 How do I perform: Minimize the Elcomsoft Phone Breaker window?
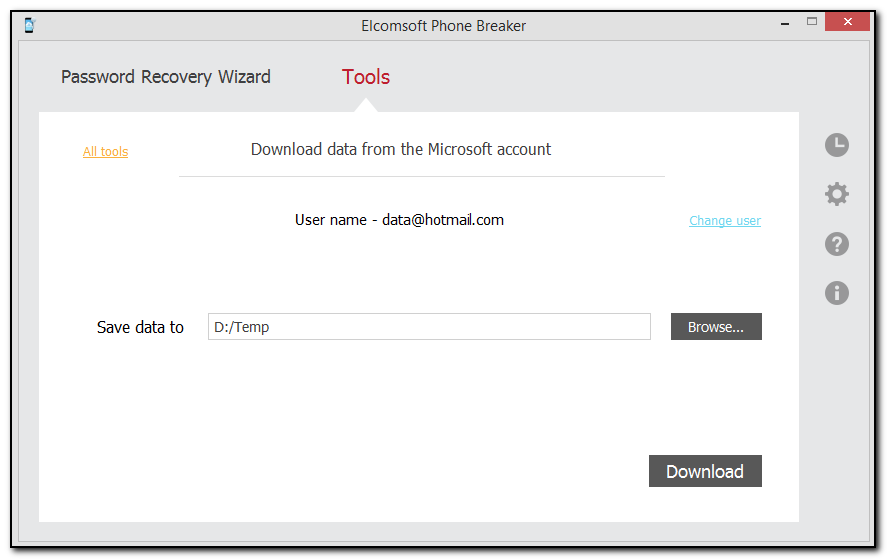click(785, 23)
